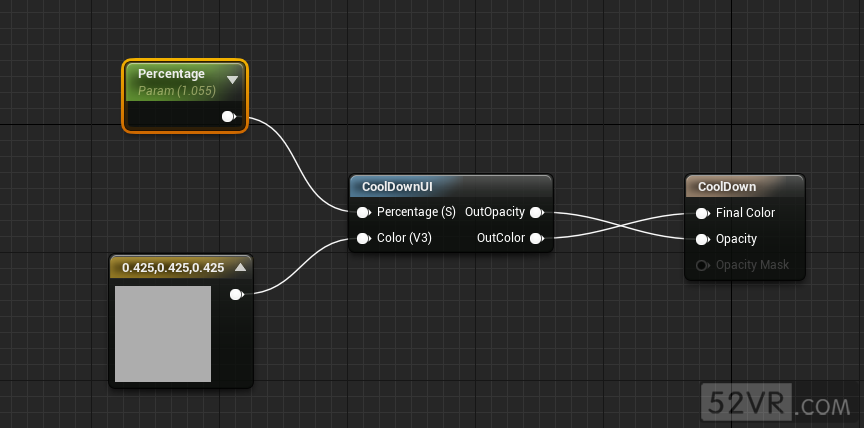Collapse the 0.425 constant node preview arrow
The image size is (864, 428).
240,267
